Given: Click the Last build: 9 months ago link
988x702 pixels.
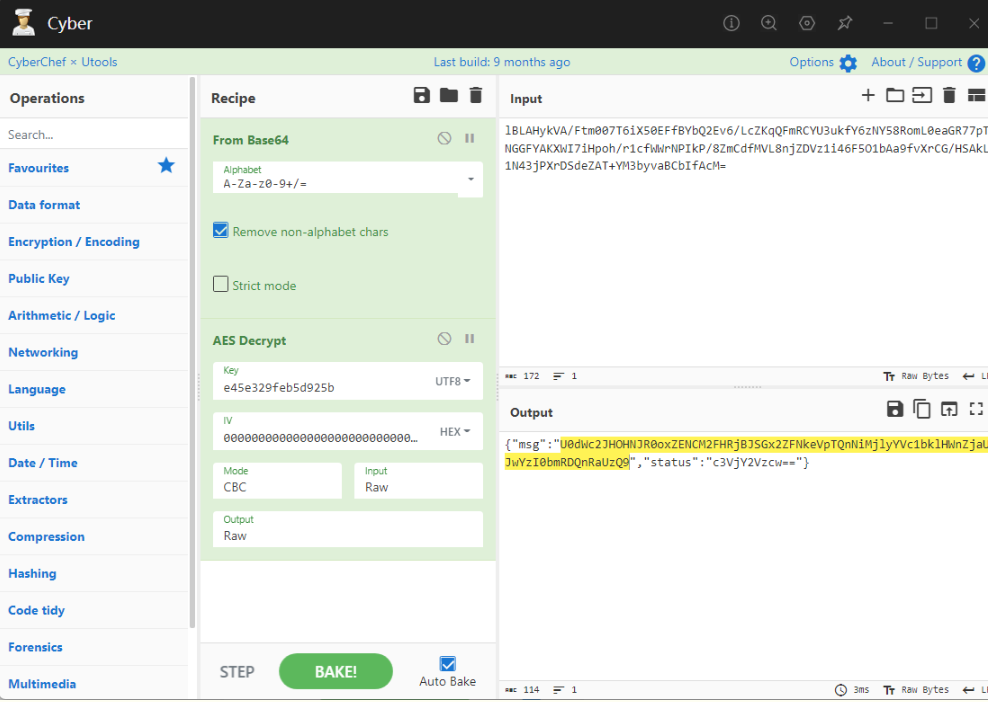Looking at the screenshot, I should pyautogui.click(x=502, y=62).
